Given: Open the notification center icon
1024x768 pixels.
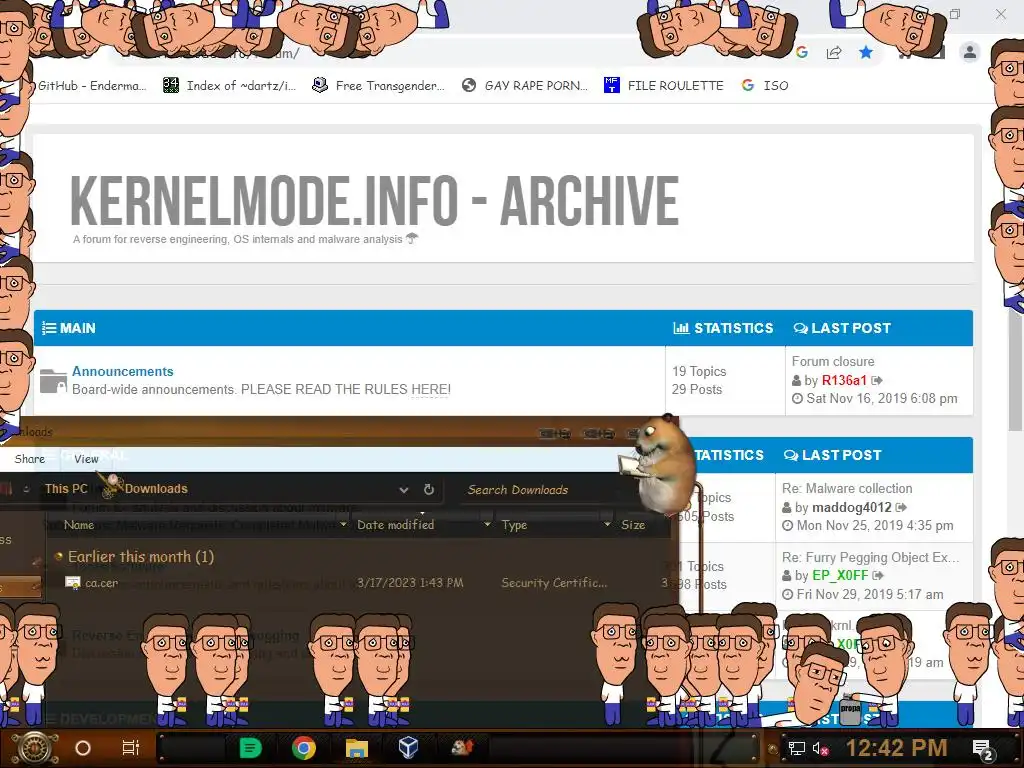Looking at the screenshot, I should pos(984,750).
